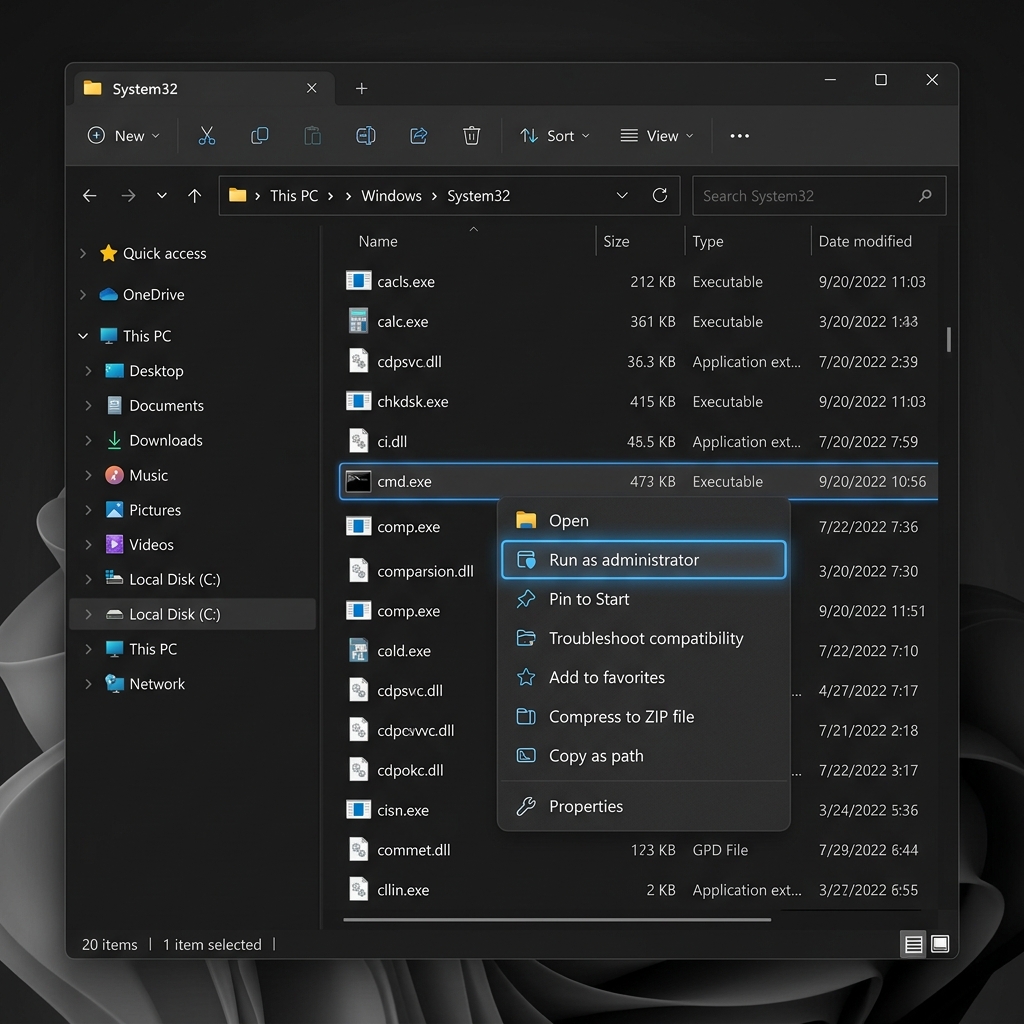Select Documents in the sidebar
1024x1024 pixels.
(167, 406)
